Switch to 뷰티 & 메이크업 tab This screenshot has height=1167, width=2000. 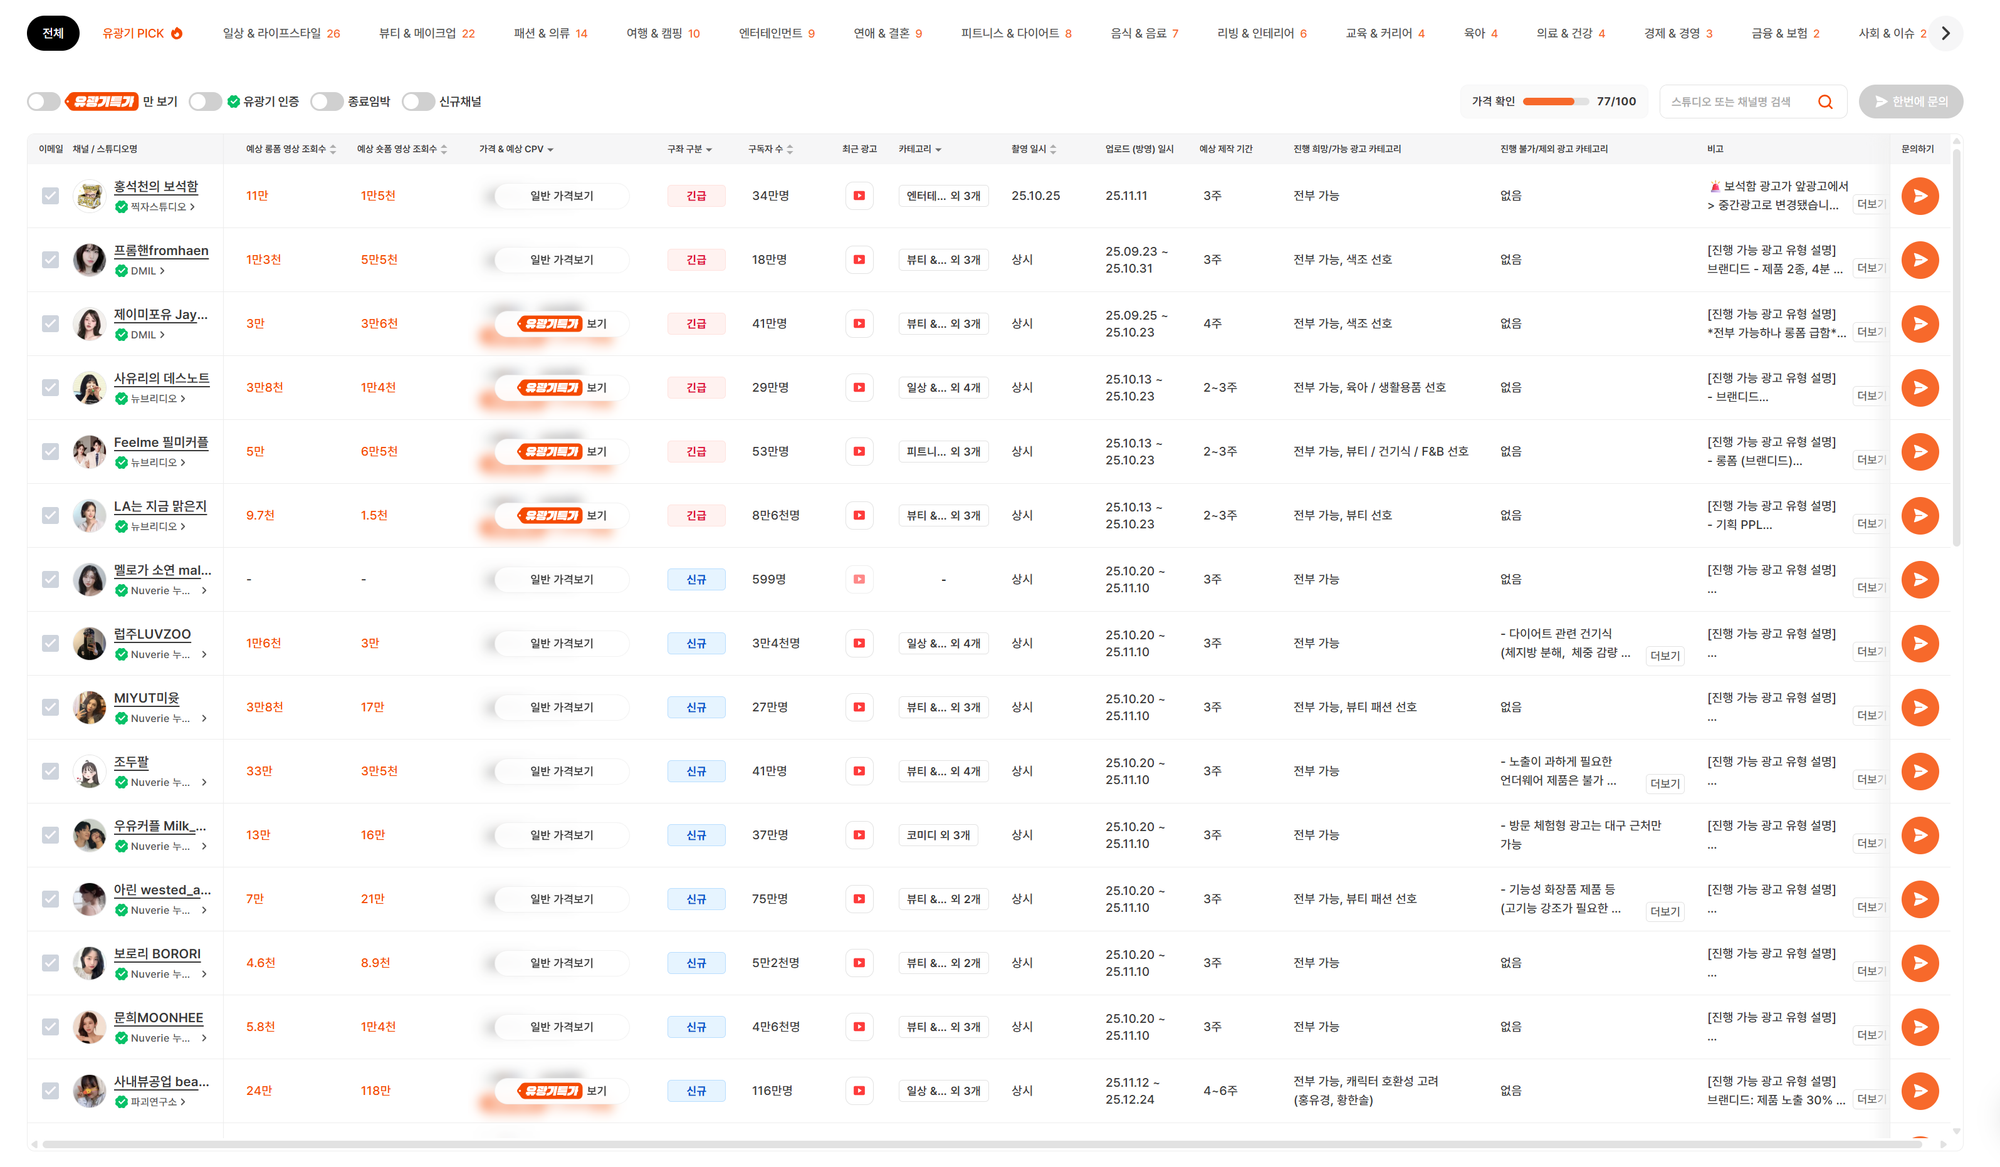coord(426,34)
